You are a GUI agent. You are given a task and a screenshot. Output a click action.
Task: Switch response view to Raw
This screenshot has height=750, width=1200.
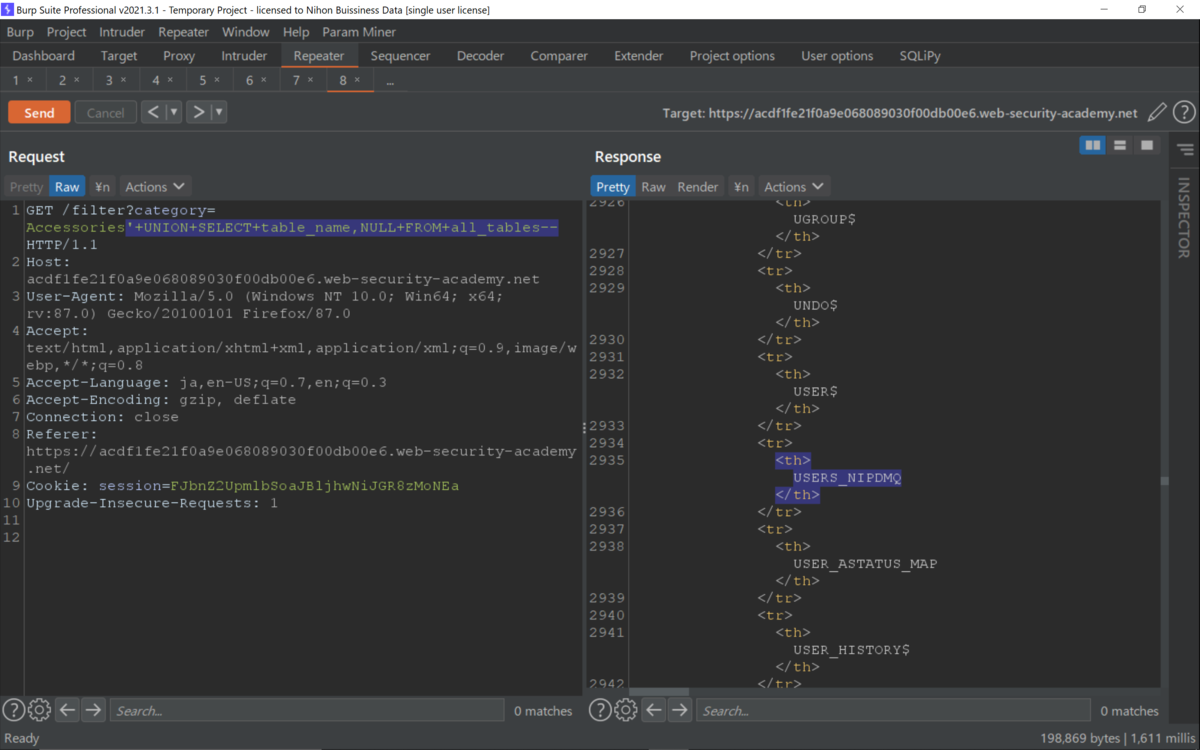tap(653, 187)
